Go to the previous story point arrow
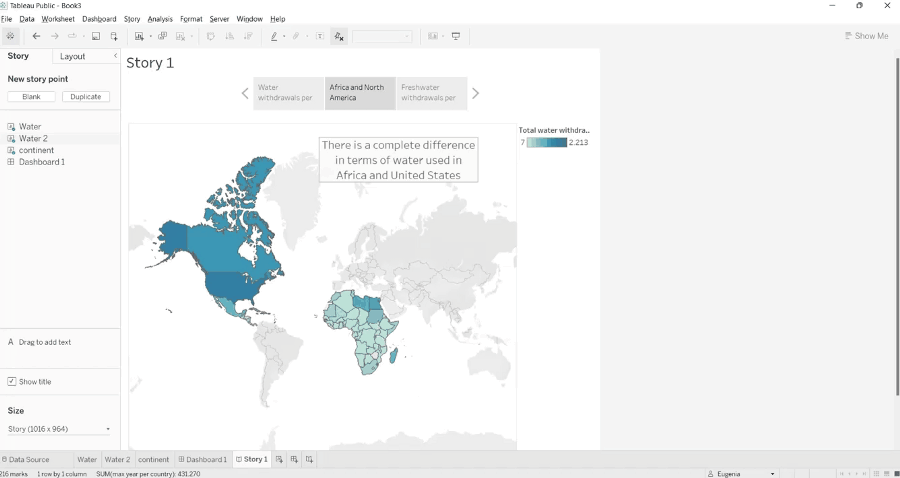Image resolution: width=900 pixels, height=478 pixels. (245, 93)
